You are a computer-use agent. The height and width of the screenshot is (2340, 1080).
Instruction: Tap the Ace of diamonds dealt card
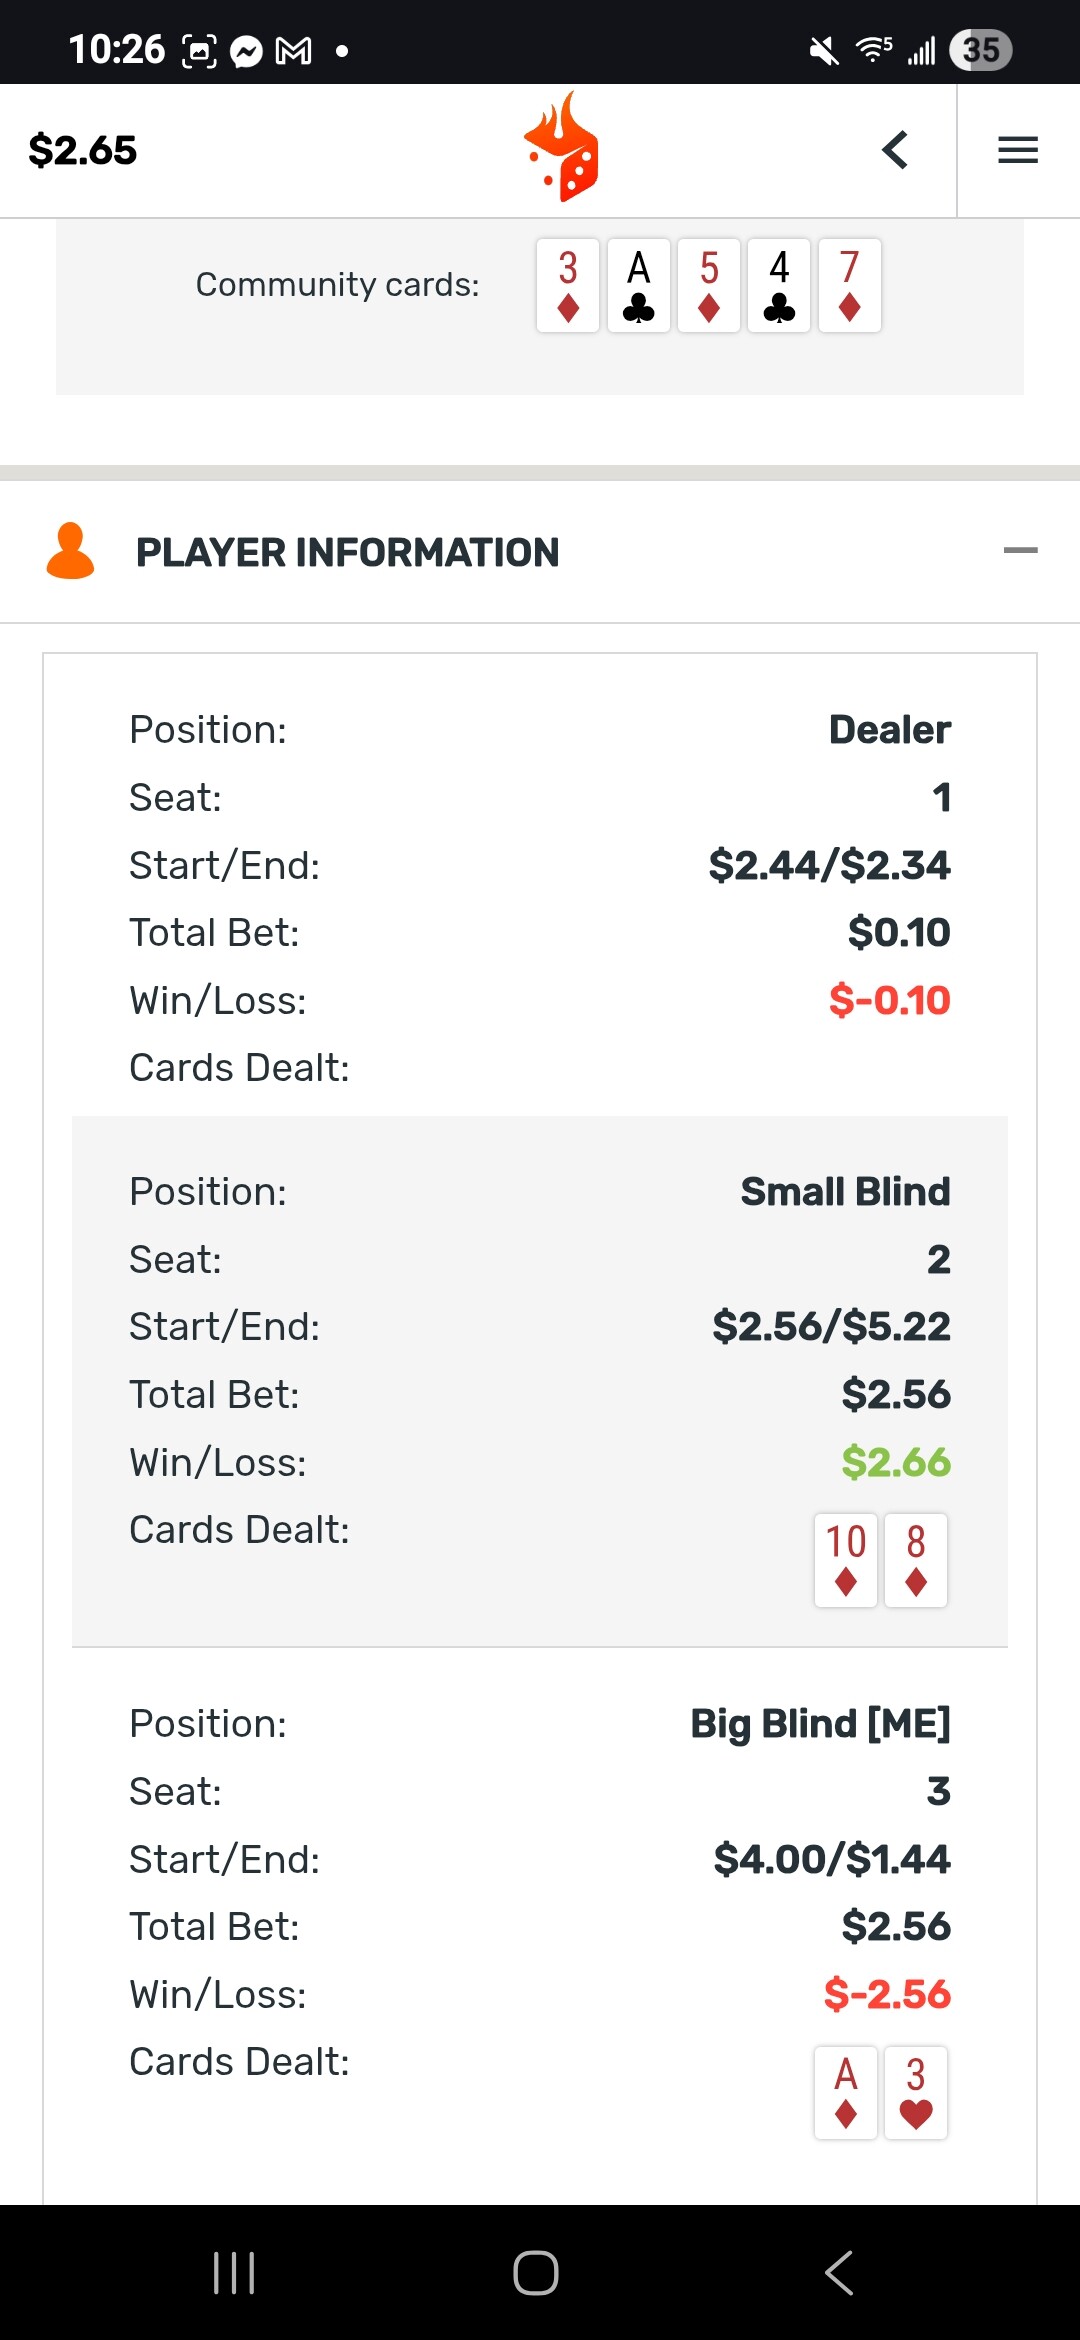[846, 2092]
